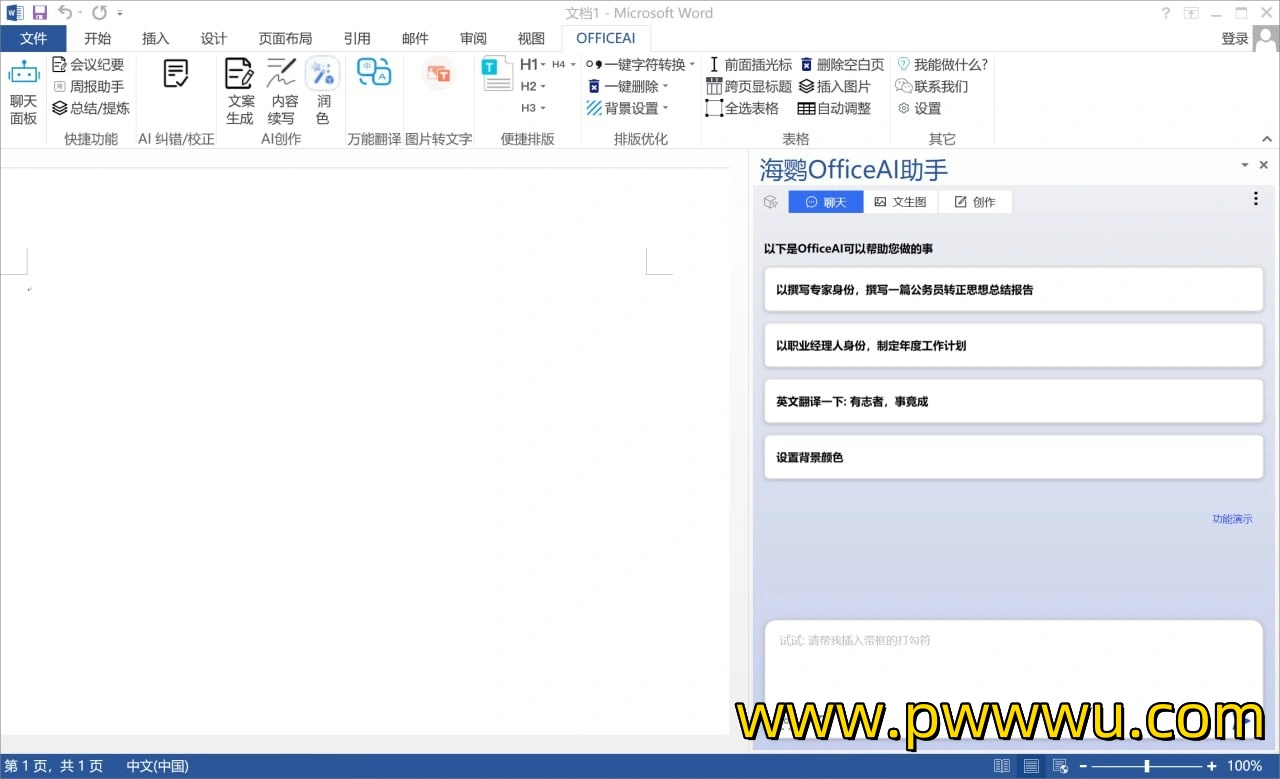The width and height of the screenshot is (1280, 779).
Task: Switch to Read Mode view in status bar
Action: pos(1003,767)
